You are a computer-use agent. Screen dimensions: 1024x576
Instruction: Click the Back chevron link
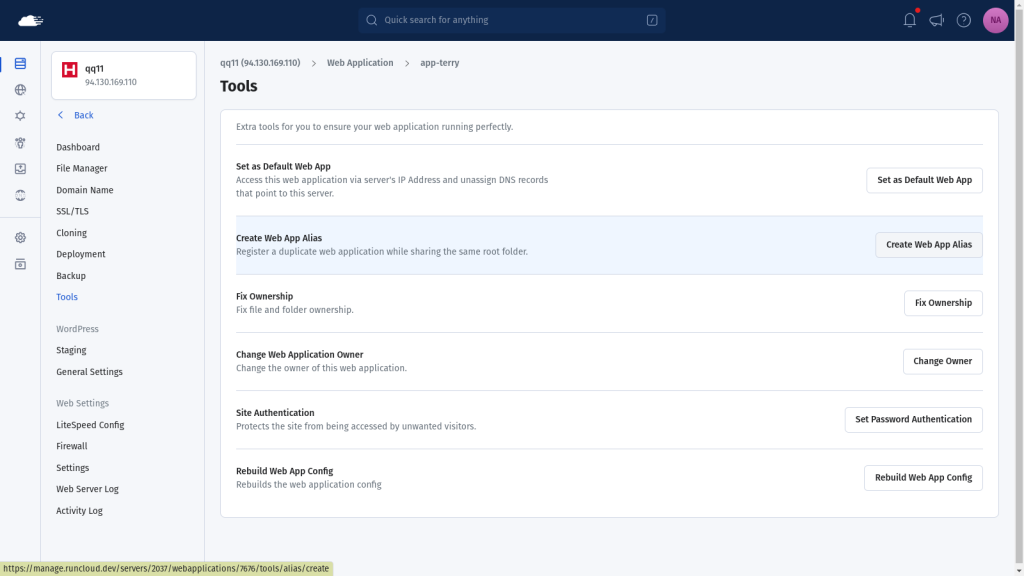point(75,115)
